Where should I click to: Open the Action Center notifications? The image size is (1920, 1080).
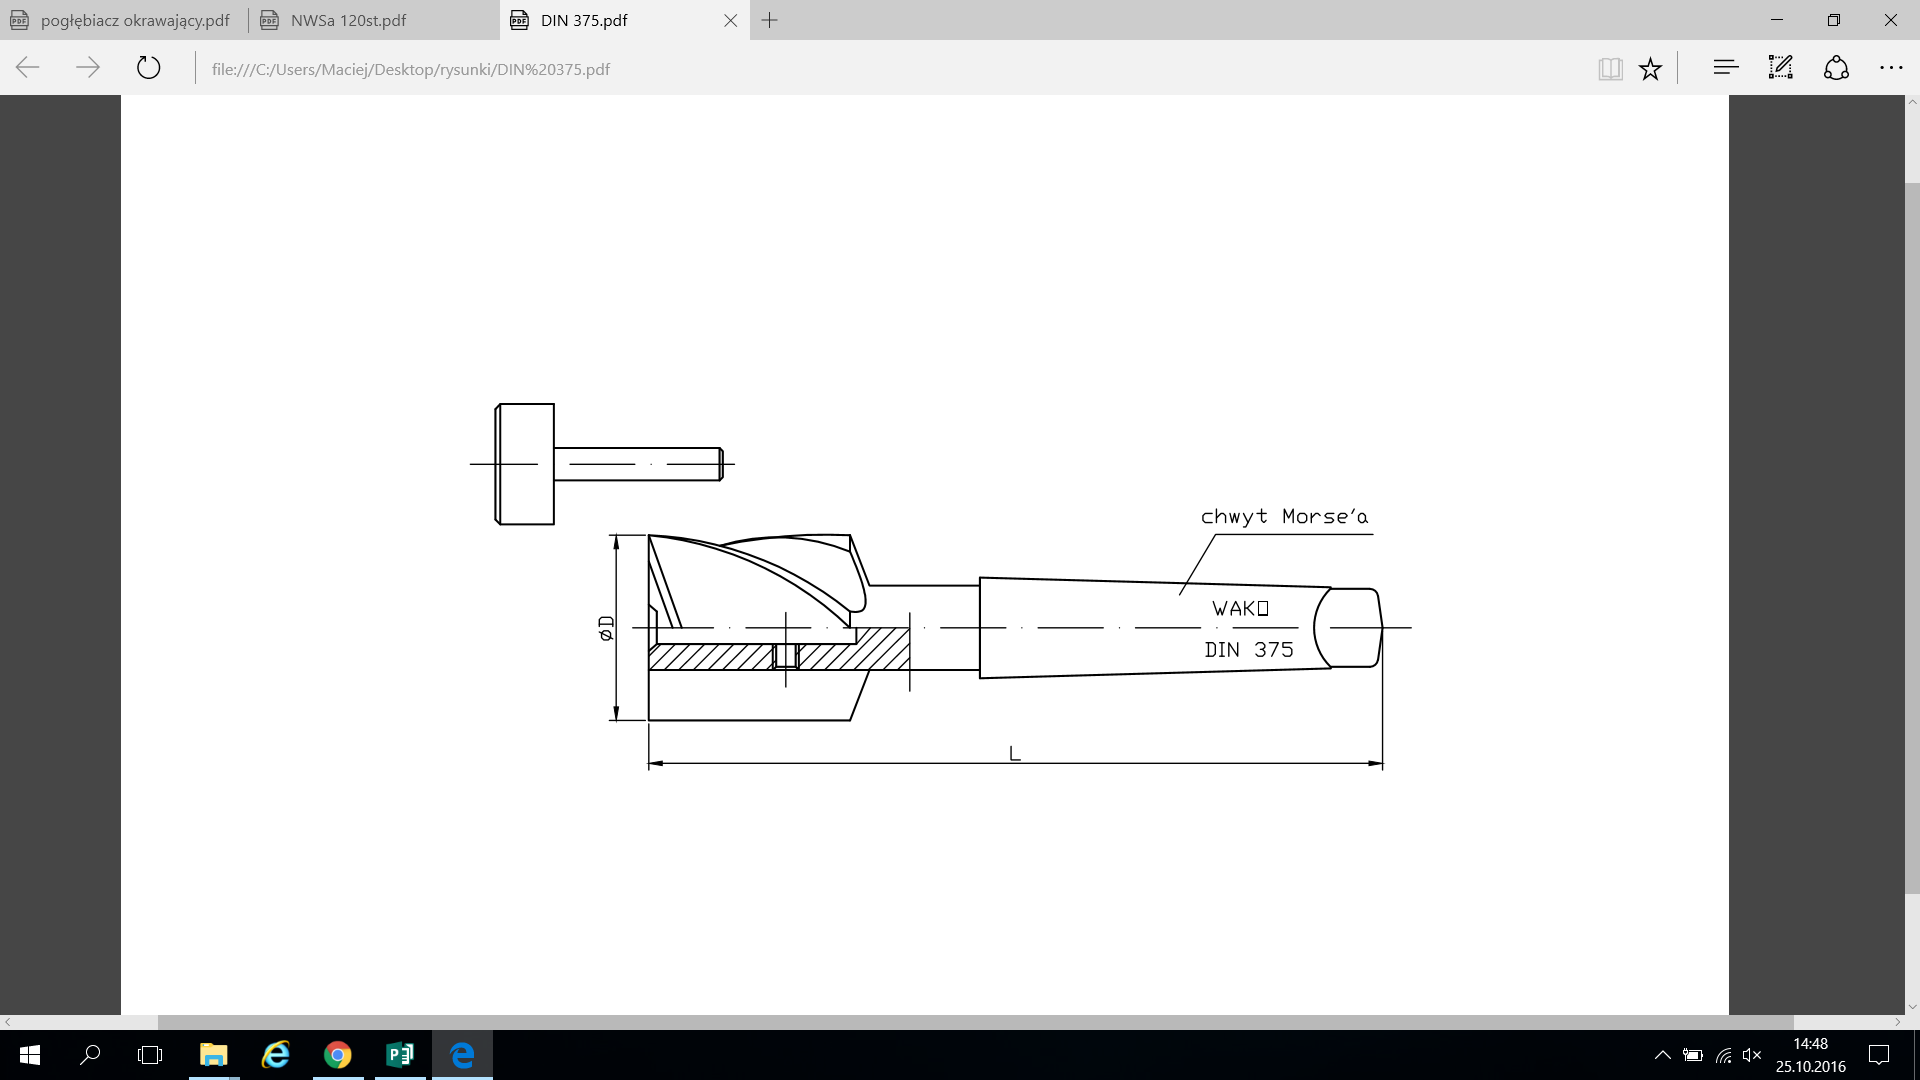point(1879,1055)
